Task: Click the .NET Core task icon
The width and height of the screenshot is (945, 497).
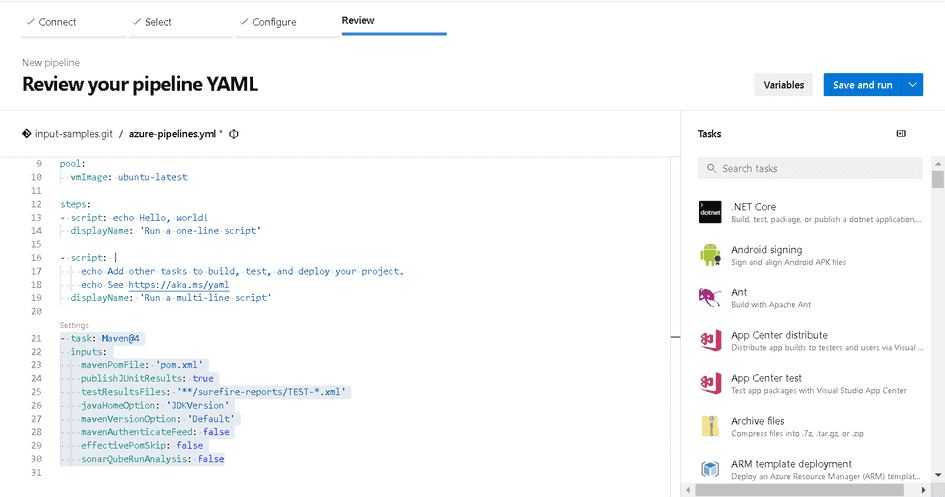Action: pyautogui.click(x=710, y=212)
